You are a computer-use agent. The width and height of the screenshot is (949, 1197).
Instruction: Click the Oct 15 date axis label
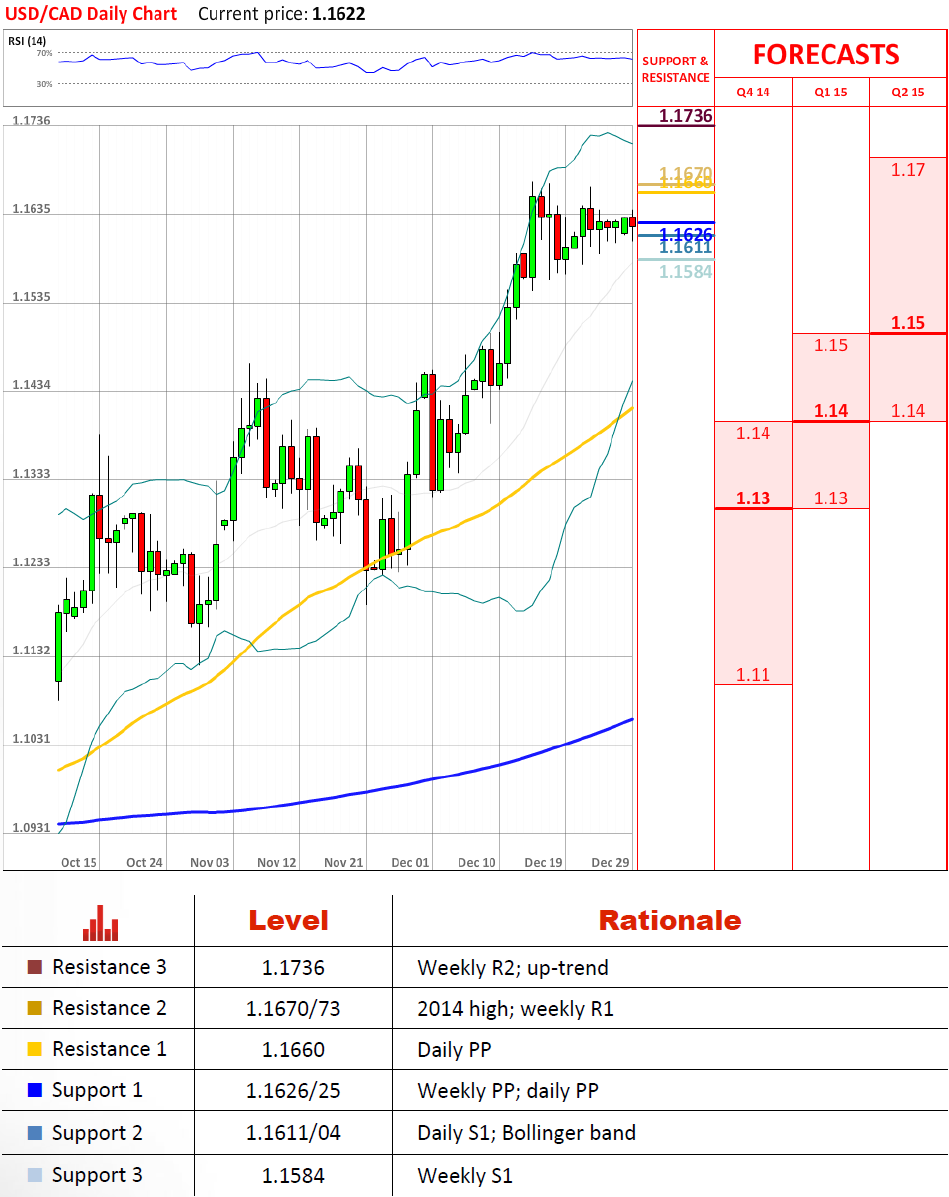[79, 862]
